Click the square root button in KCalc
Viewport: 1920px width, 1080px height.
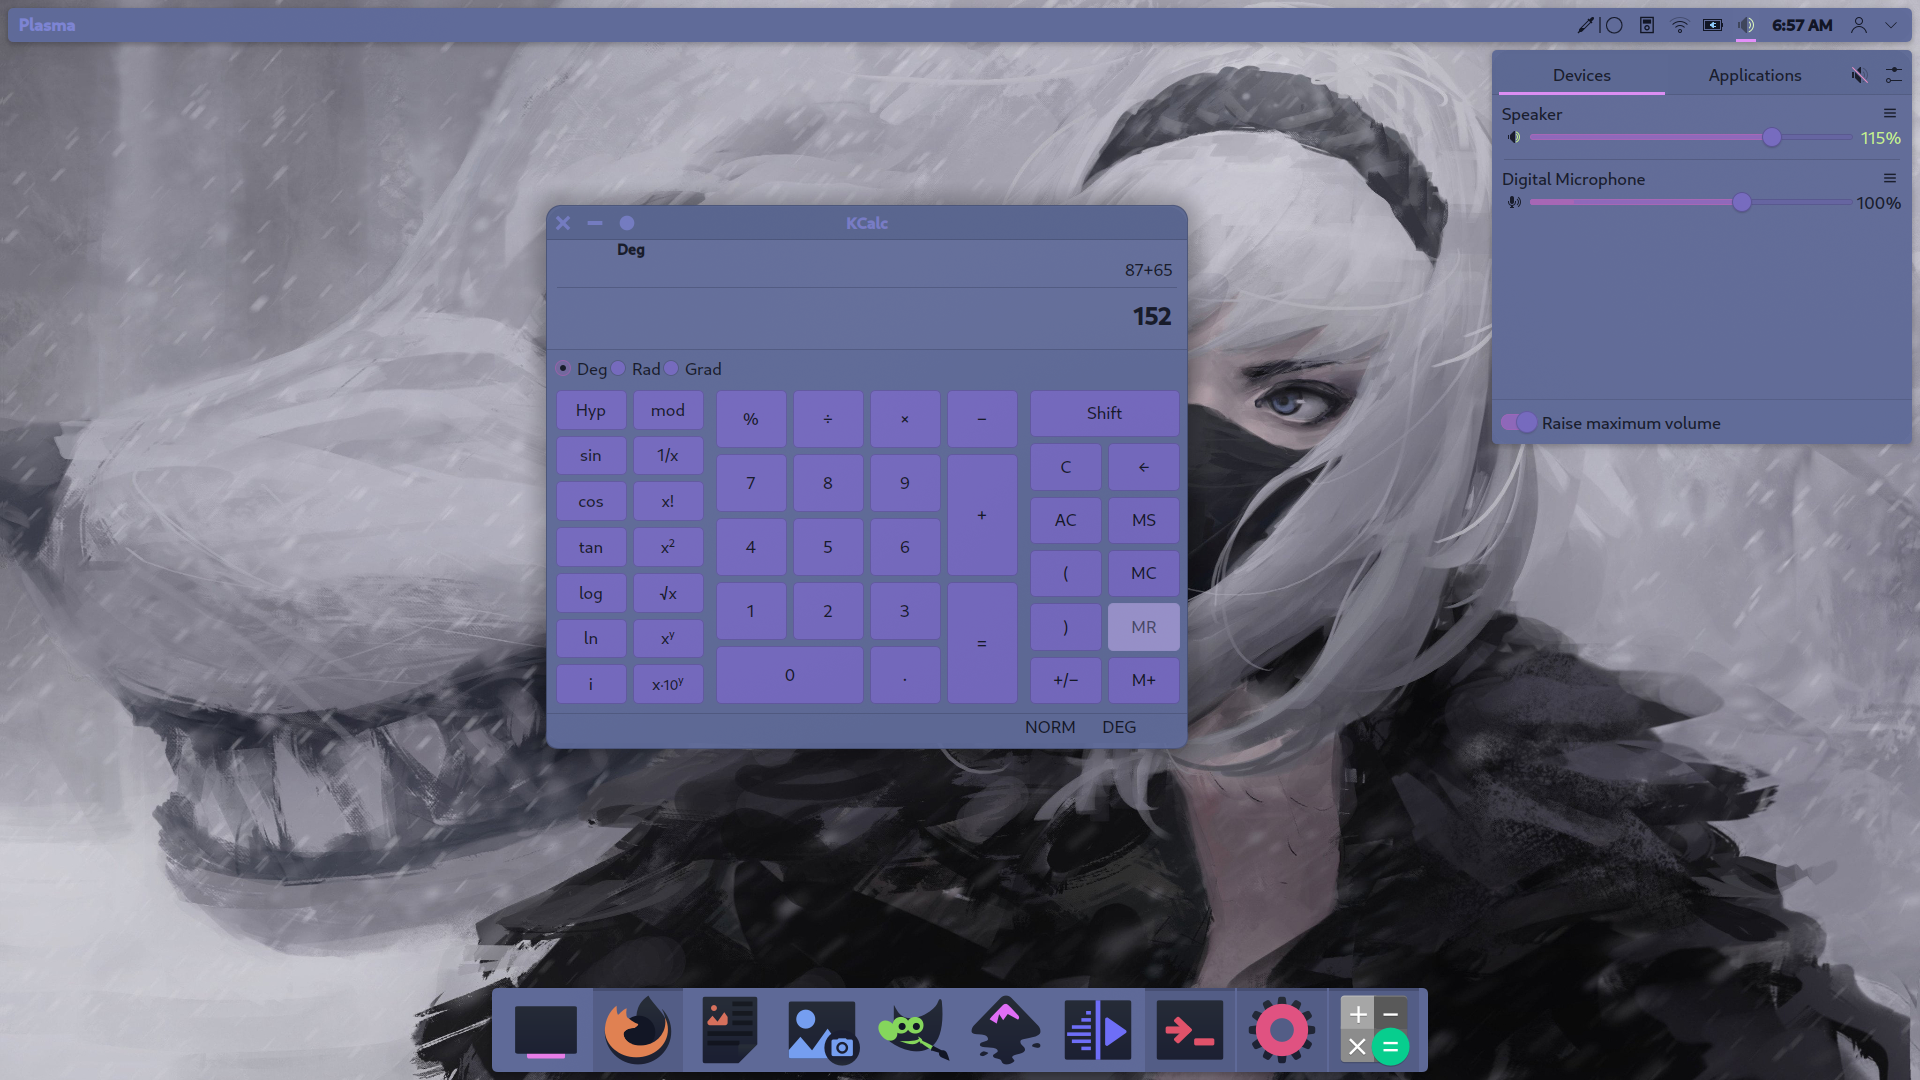[x=668, y=593]
